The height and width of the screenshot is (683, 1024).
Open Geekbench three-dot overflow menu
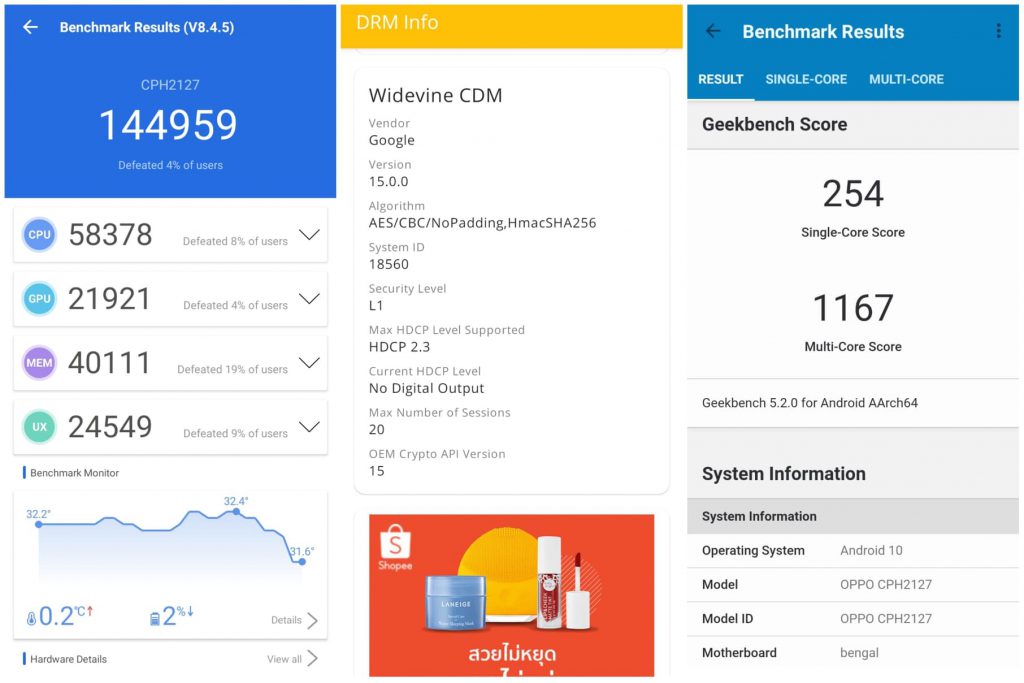click(x=998, y=31)
